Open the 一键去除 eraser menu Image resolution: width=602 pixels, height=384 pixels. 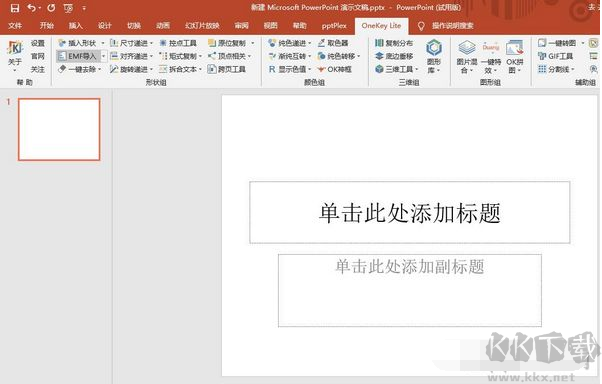click(79, 69)
